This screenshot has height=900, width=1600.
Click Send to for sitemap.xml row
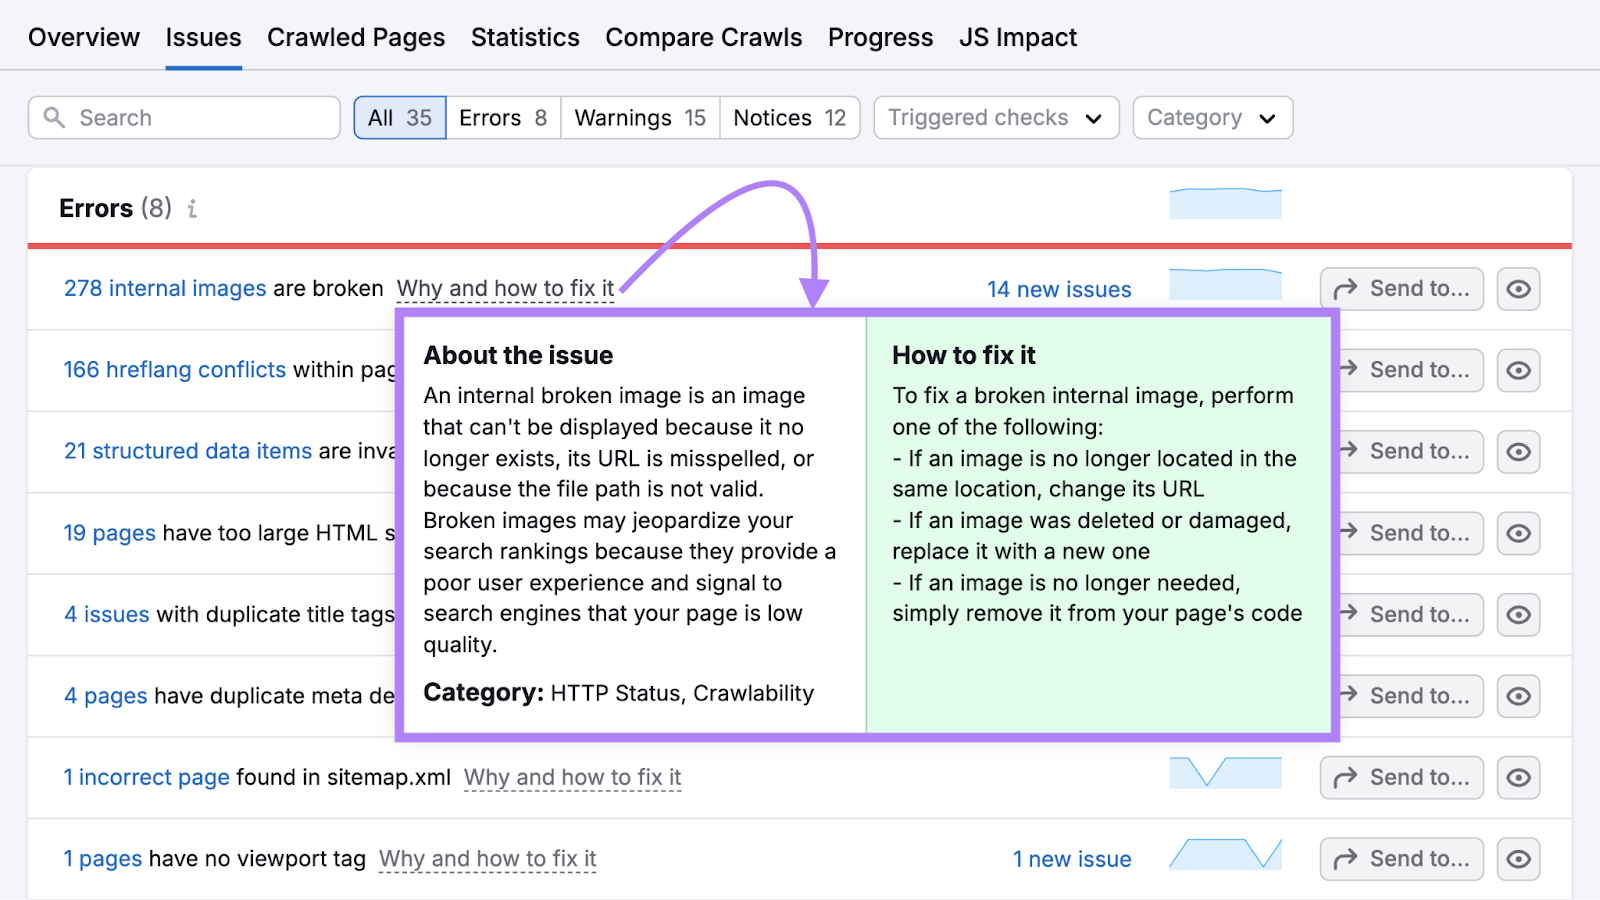tap(1402, 778)
